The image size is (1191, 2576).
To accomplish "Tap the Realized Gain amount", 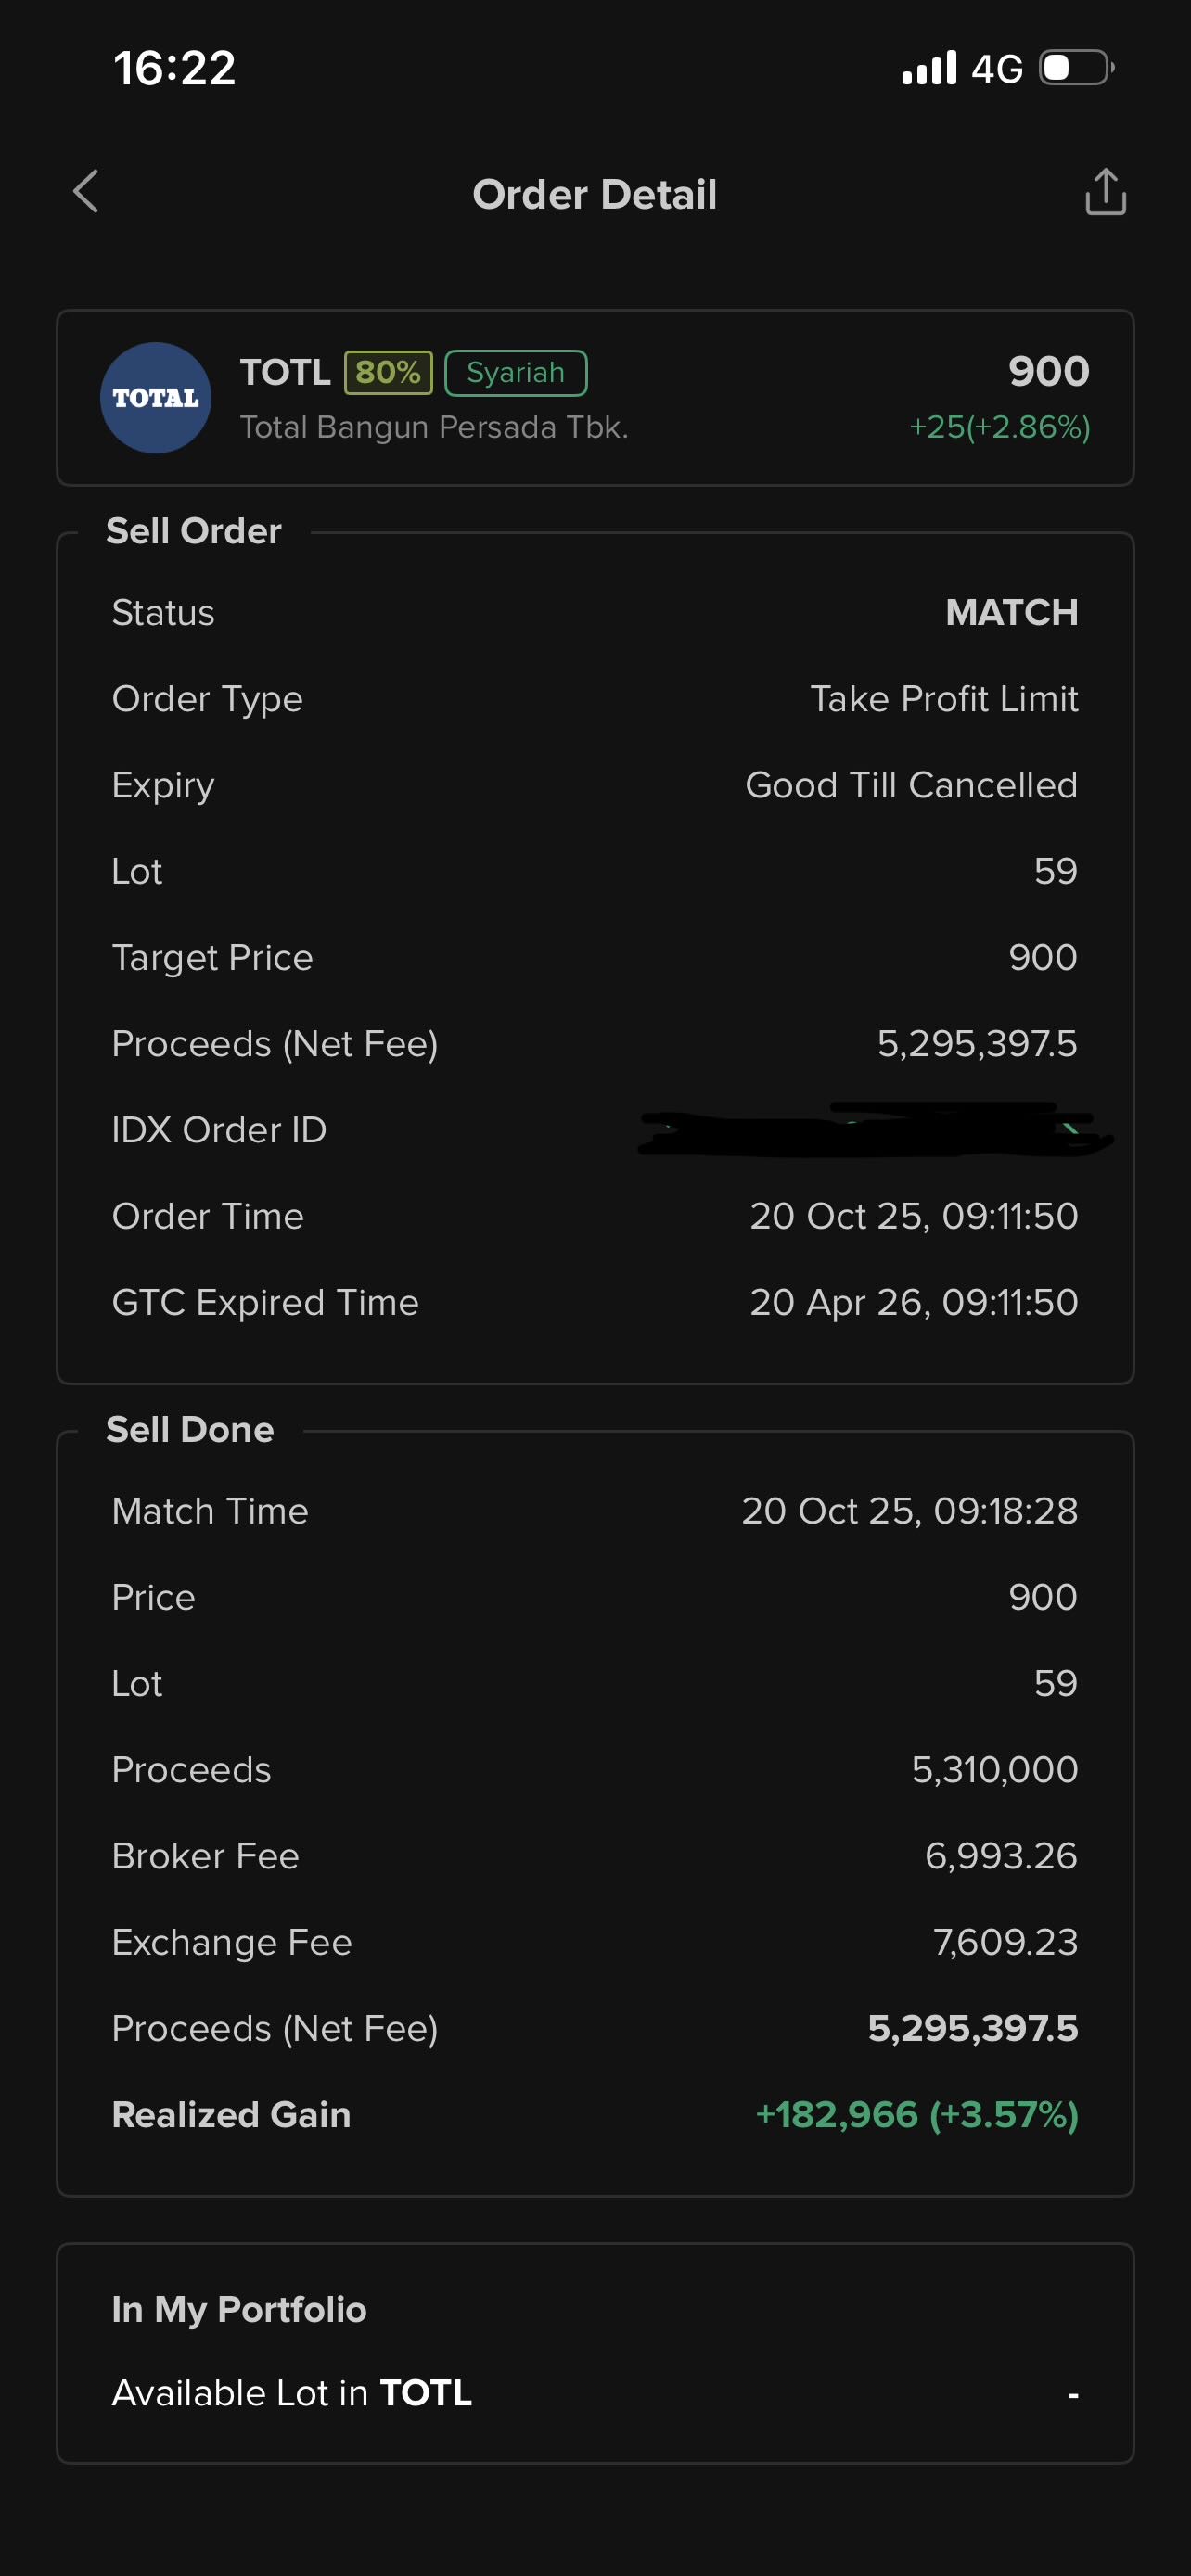I will pos(916,2115).
